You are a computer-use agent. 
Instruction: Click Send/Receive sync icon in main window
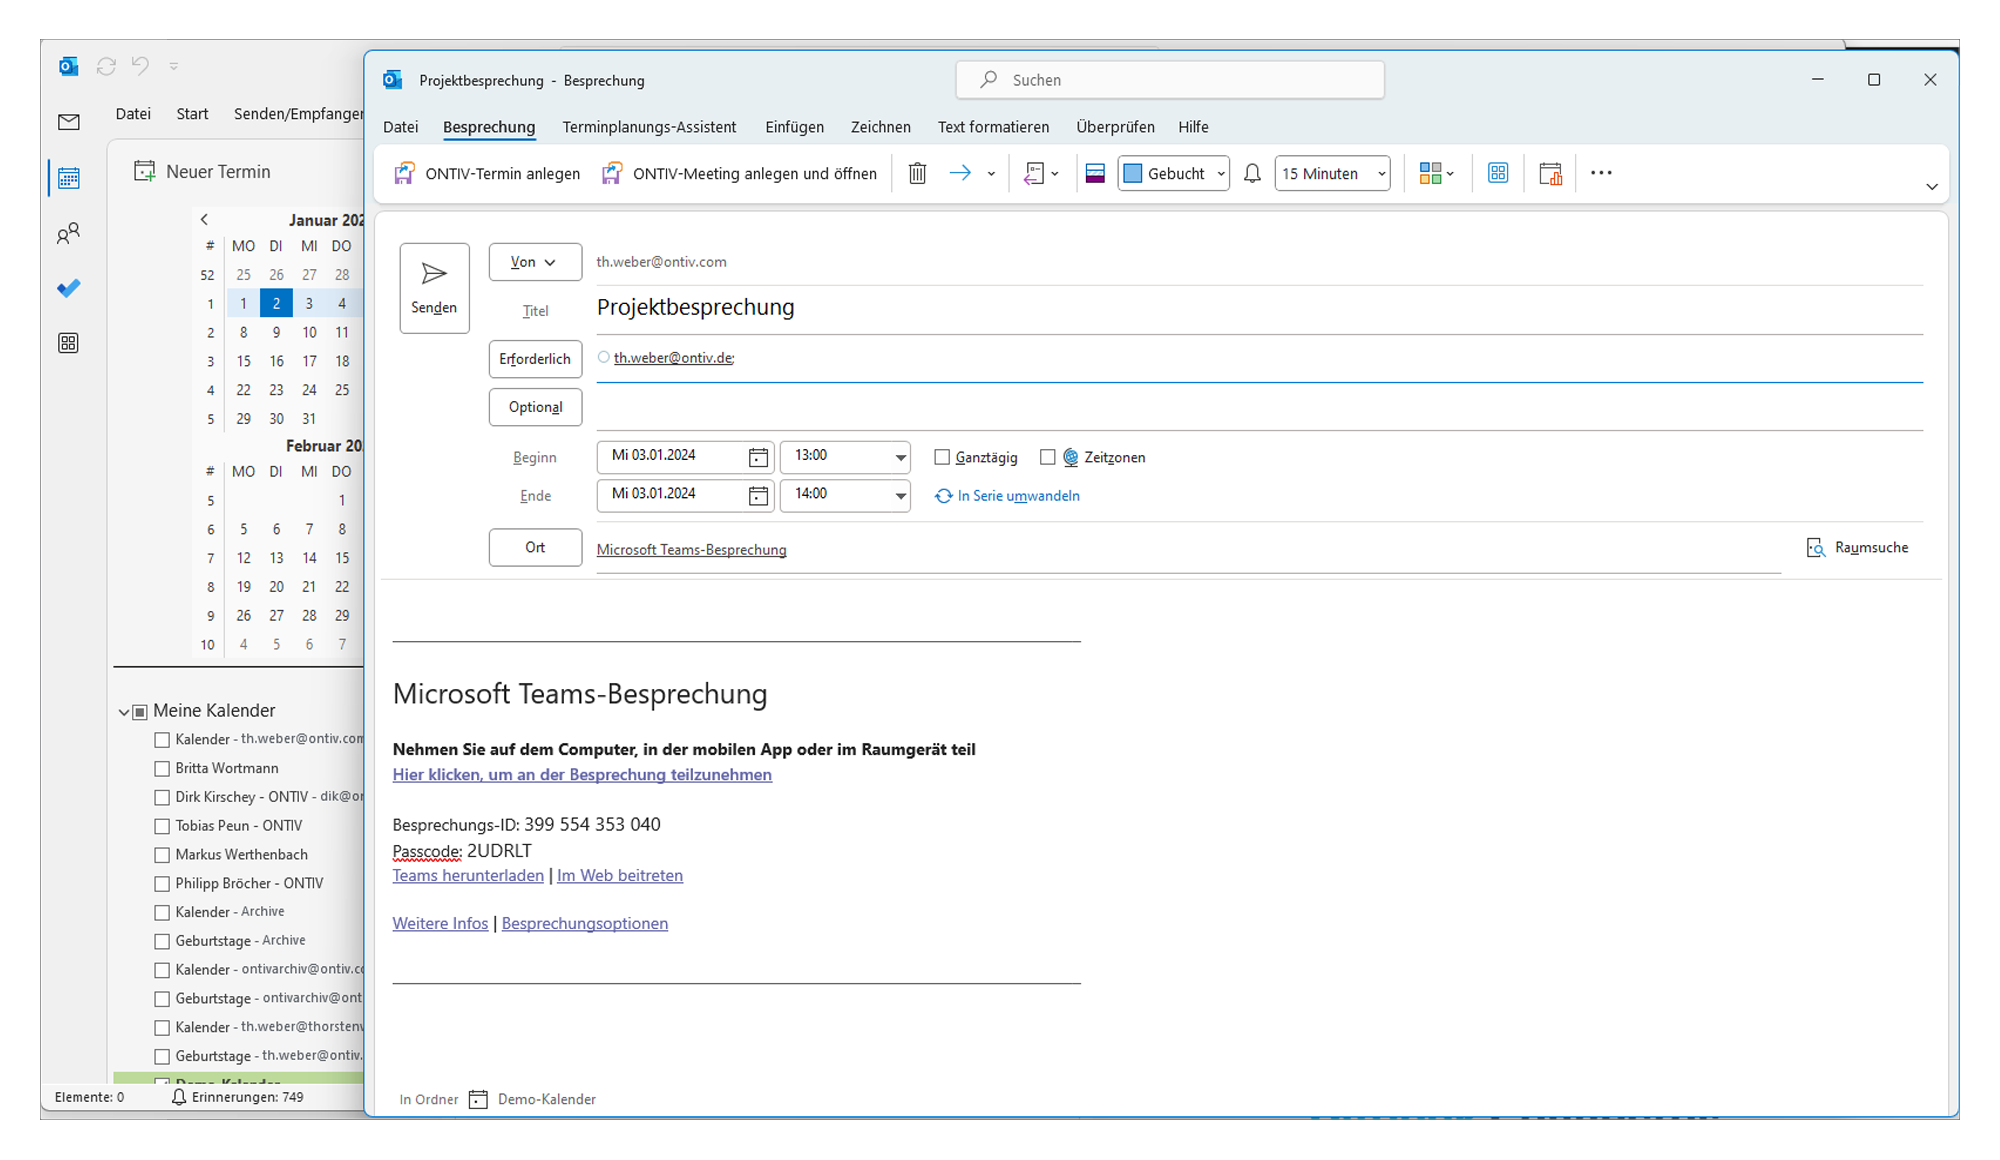106,66
